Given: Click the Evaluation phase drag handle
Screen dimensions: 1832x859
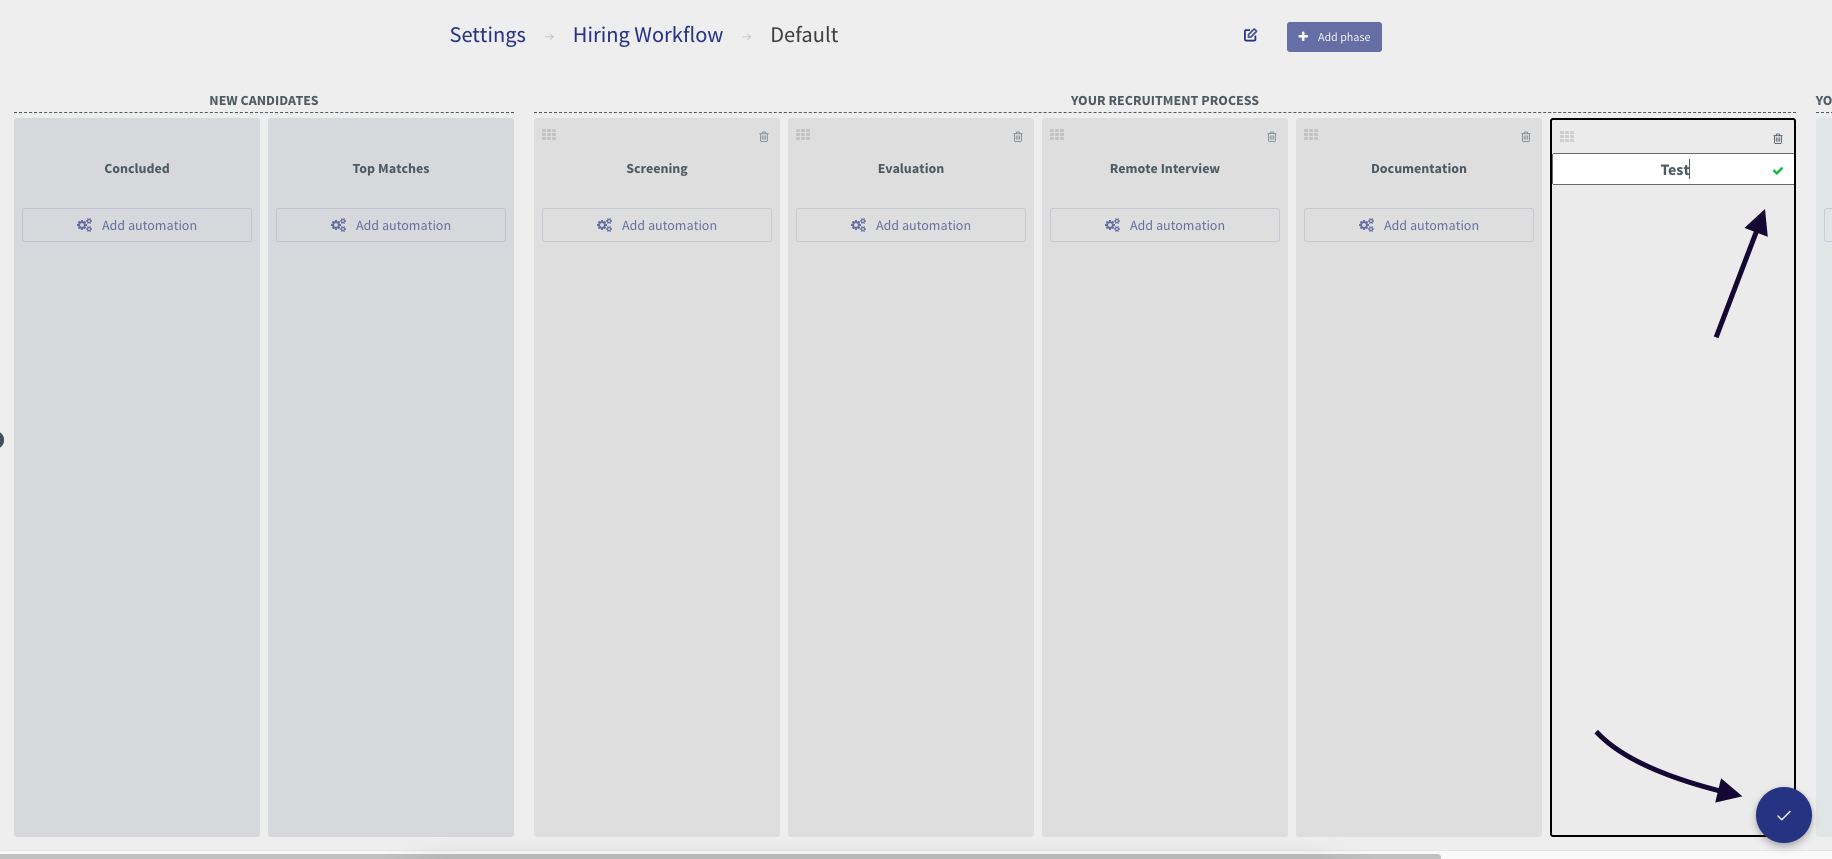Looking at the screenshot, I should pyautogui.click(x=803, y=135).
